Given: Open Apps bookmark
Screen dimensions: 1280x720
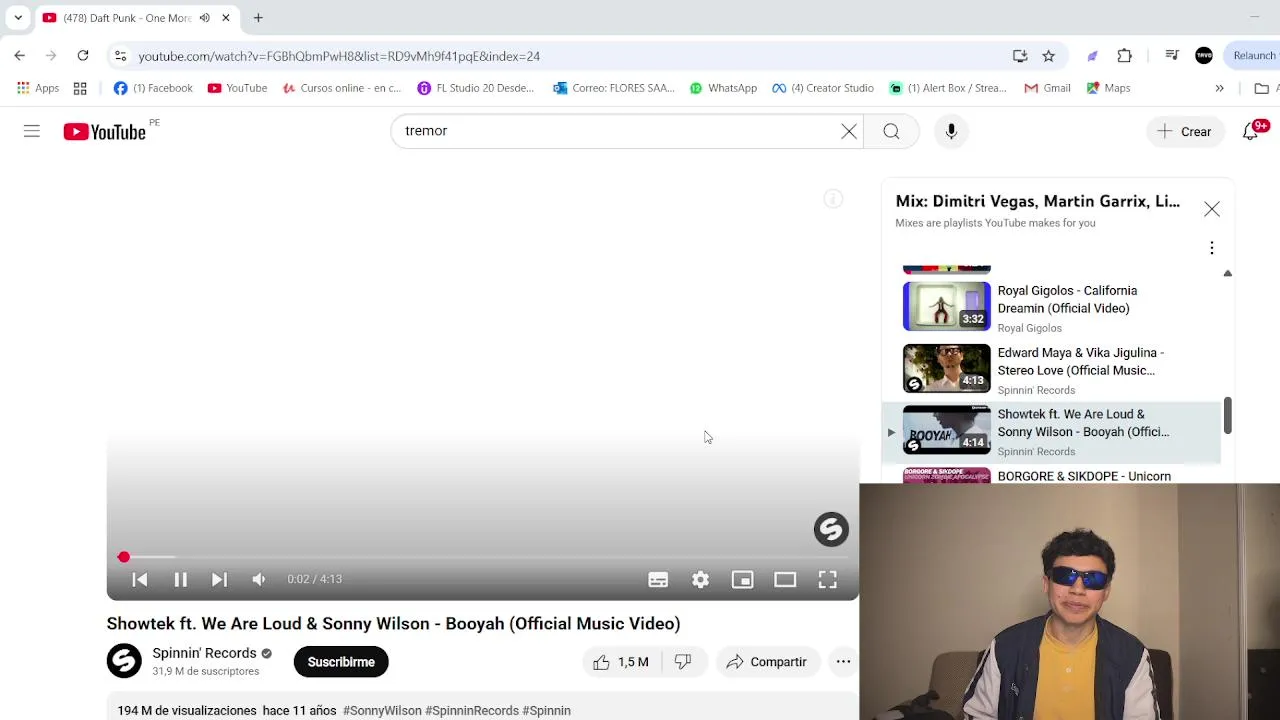Looking at the screenshot, I should 38,88.
